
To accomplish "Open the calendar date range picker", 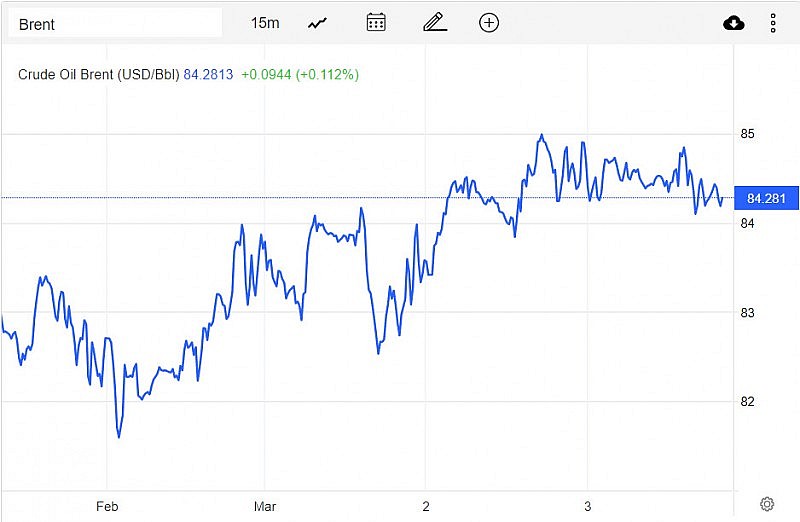I will pyautogui.click(x=376, y=23).
